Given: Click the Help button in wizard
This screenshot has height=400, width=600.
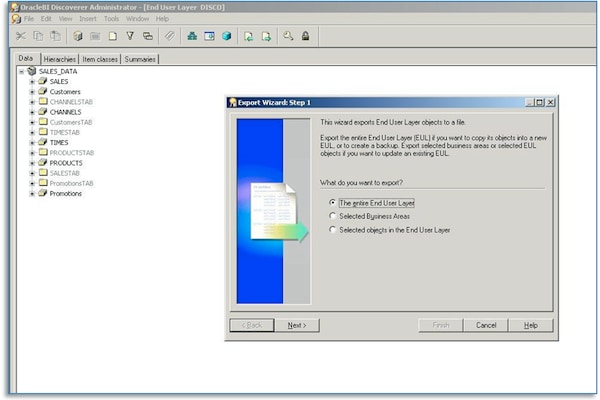Looking at the screenshot, I should tap(531, 325).
